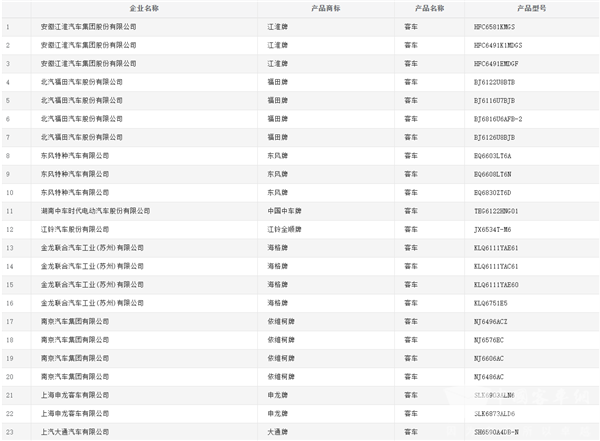This screenshot has height=441, width=600.
Task: Select model NJ6606AC cell
Action: [x=491, y=358]
